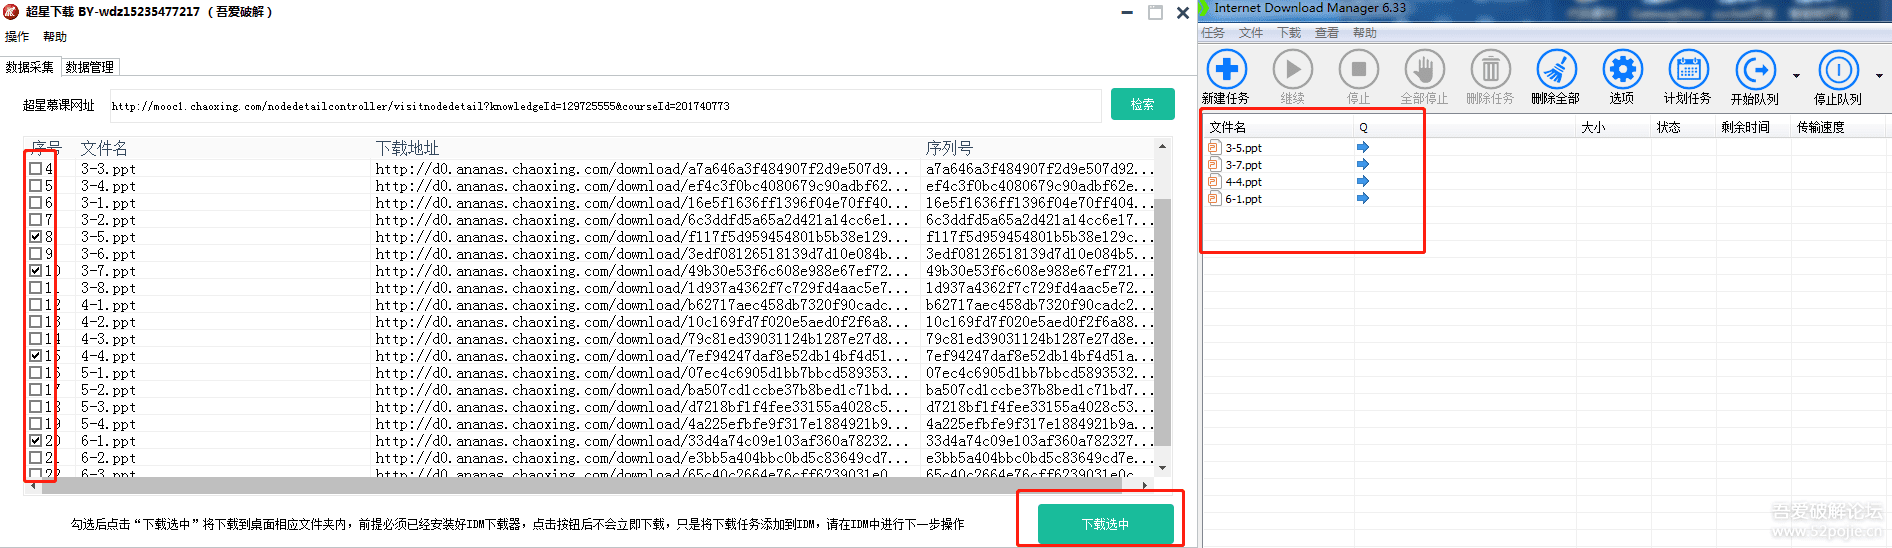Switch to the 数据管理 tab
Image resolution: width=1892 pixels, height=548 pixels.
[x=90, y=67]
